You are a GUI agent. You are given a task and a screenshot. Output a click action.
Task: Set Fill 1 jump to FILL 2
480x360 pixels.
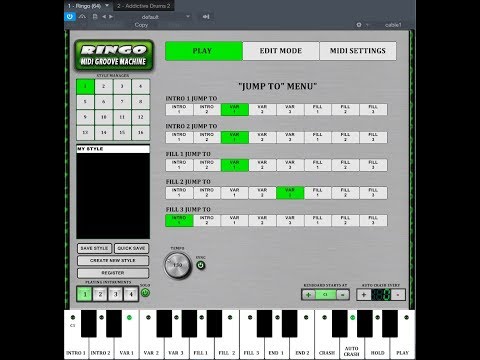[x=345, y=165]
